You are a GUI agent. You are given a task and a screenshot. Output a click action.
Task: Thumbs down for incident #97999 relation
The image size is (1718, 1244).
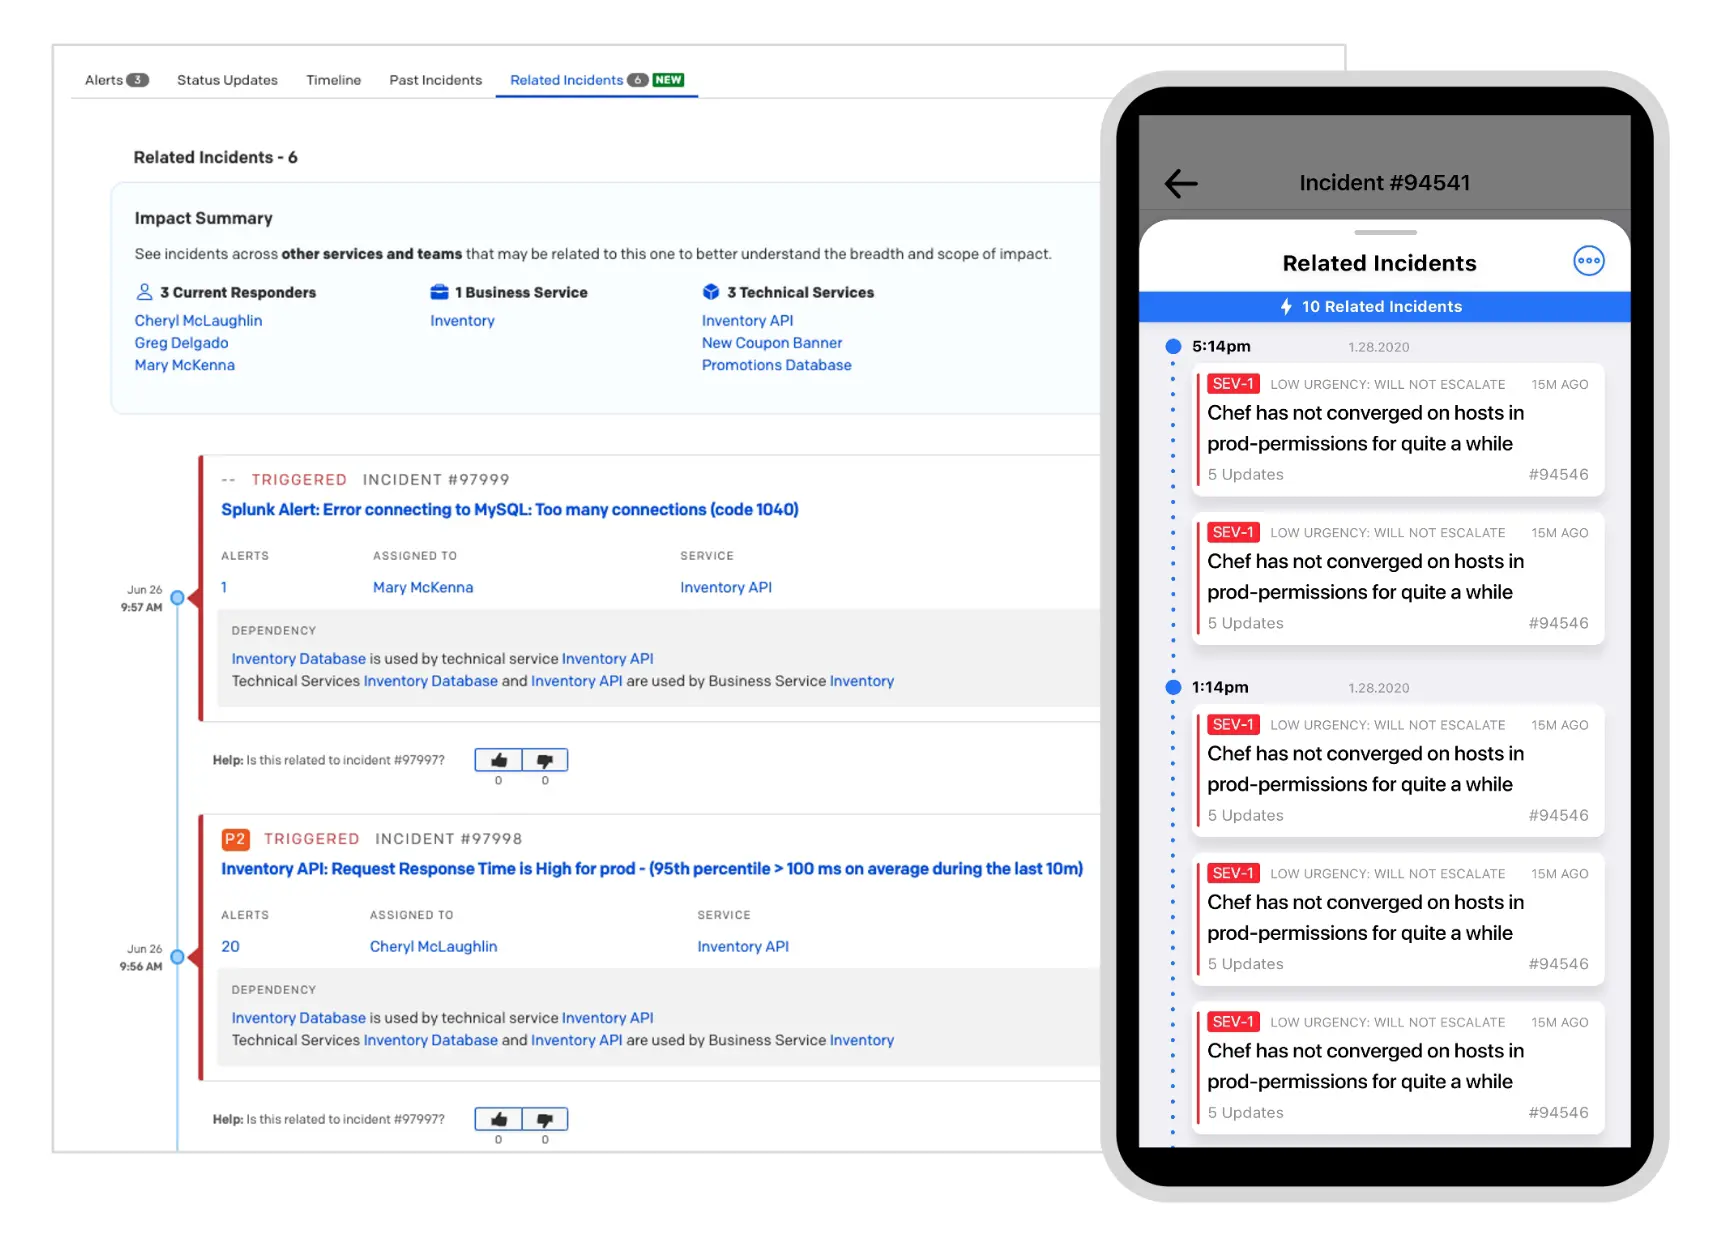tap(545, 760)
